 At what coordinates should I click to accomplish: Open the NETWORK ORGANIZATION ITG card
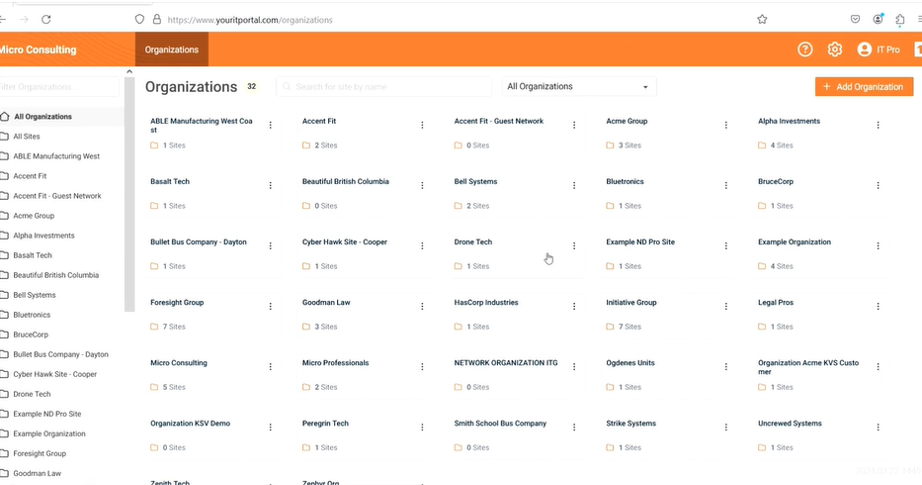click(x=506, y=363)
